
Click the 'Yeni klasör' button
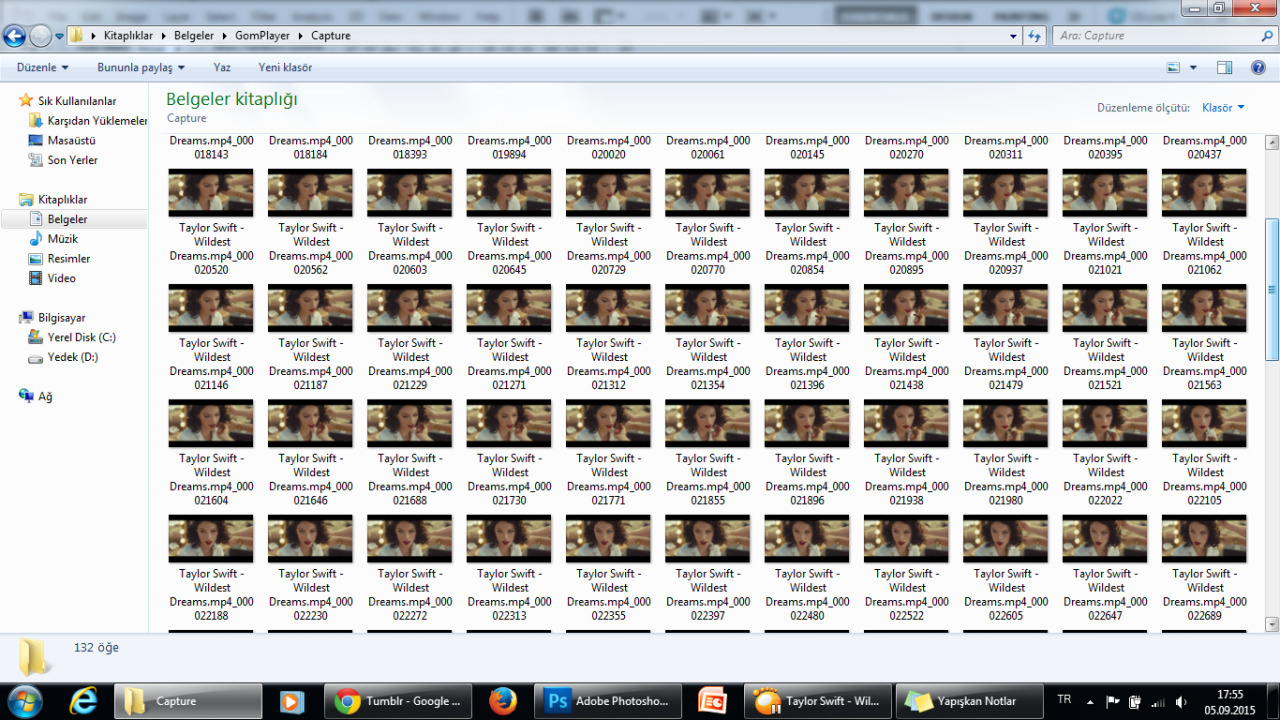(x=285, y=68)
